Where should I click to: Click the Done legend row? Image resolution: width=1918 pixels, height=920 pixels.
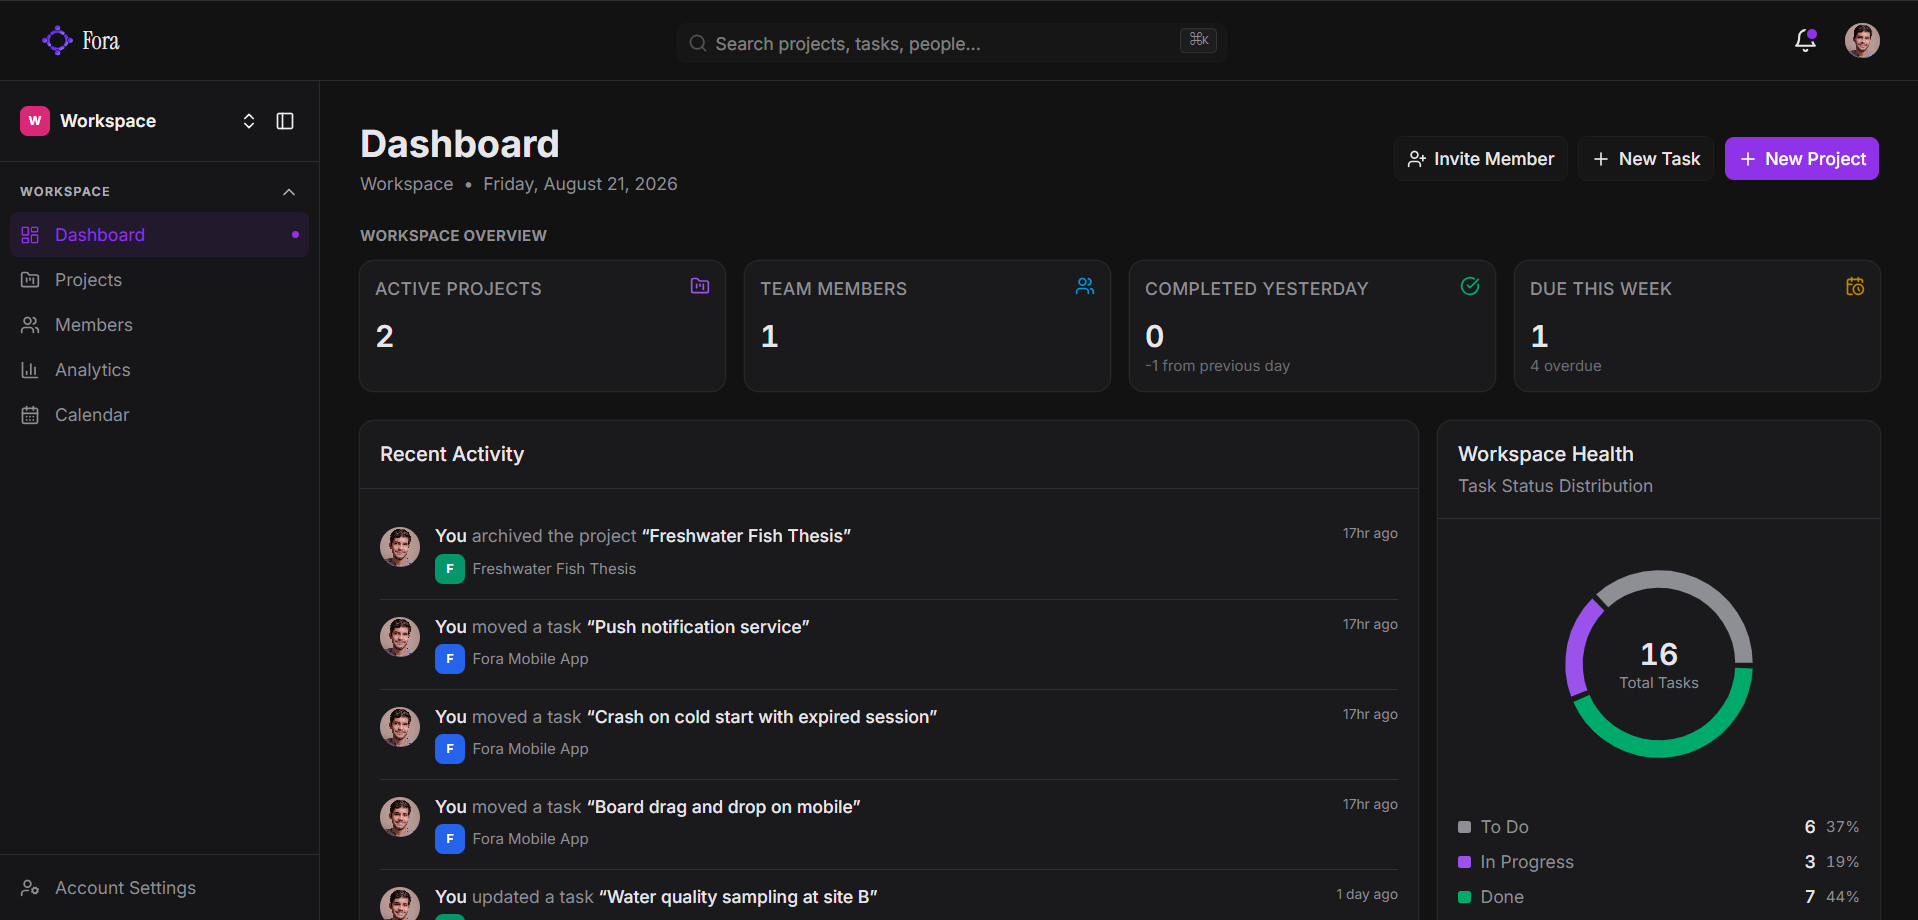tap(1658, 897)
